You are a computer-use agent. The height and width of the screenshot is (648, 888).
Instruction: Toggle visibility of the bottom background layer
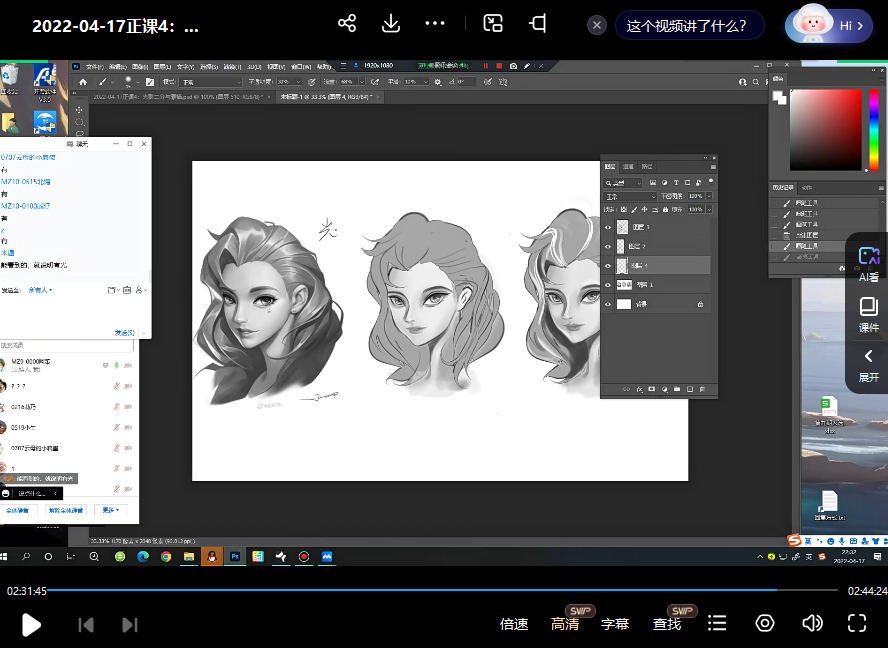(x=608, y=304)
